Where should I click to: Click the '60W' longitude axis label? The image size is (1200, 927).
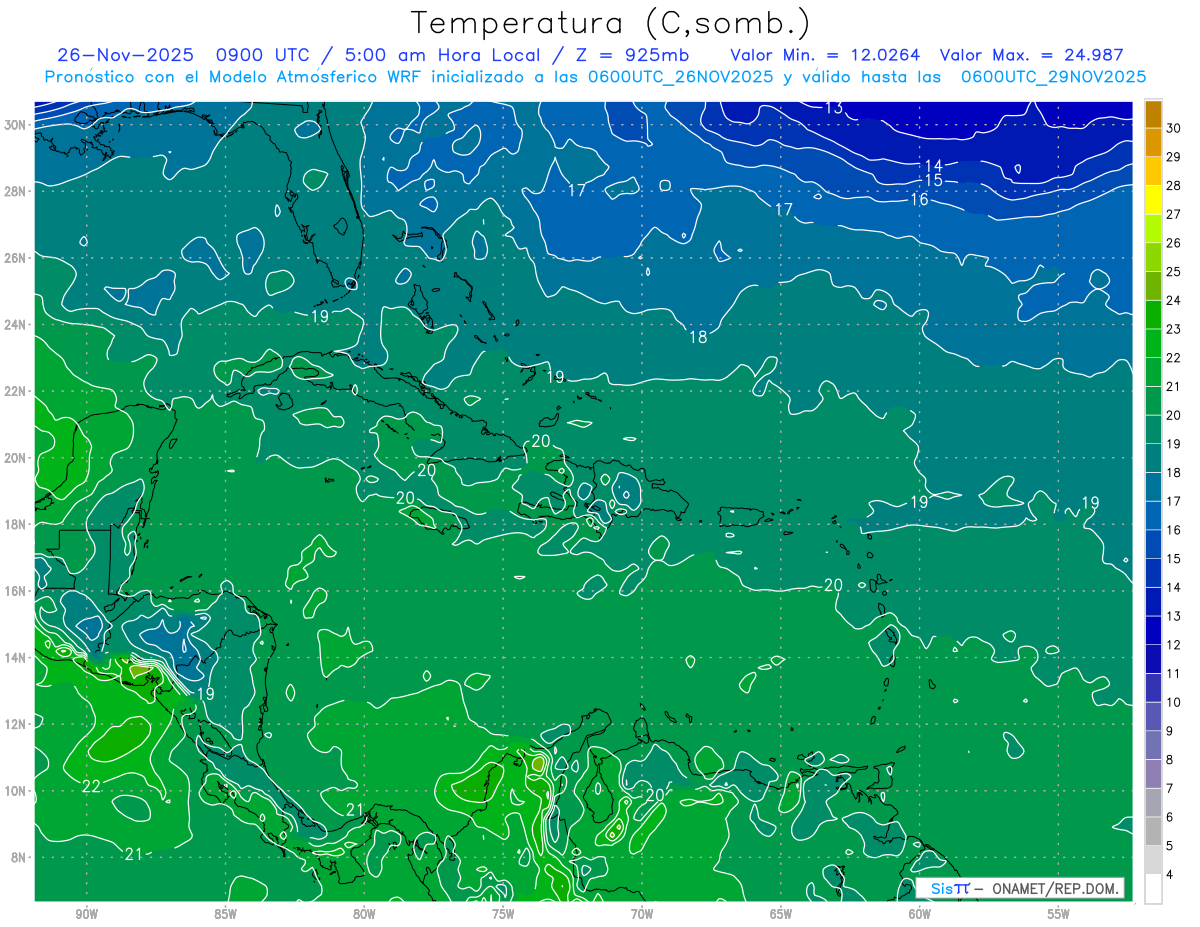pyautogui.click(x=920, y=915)
